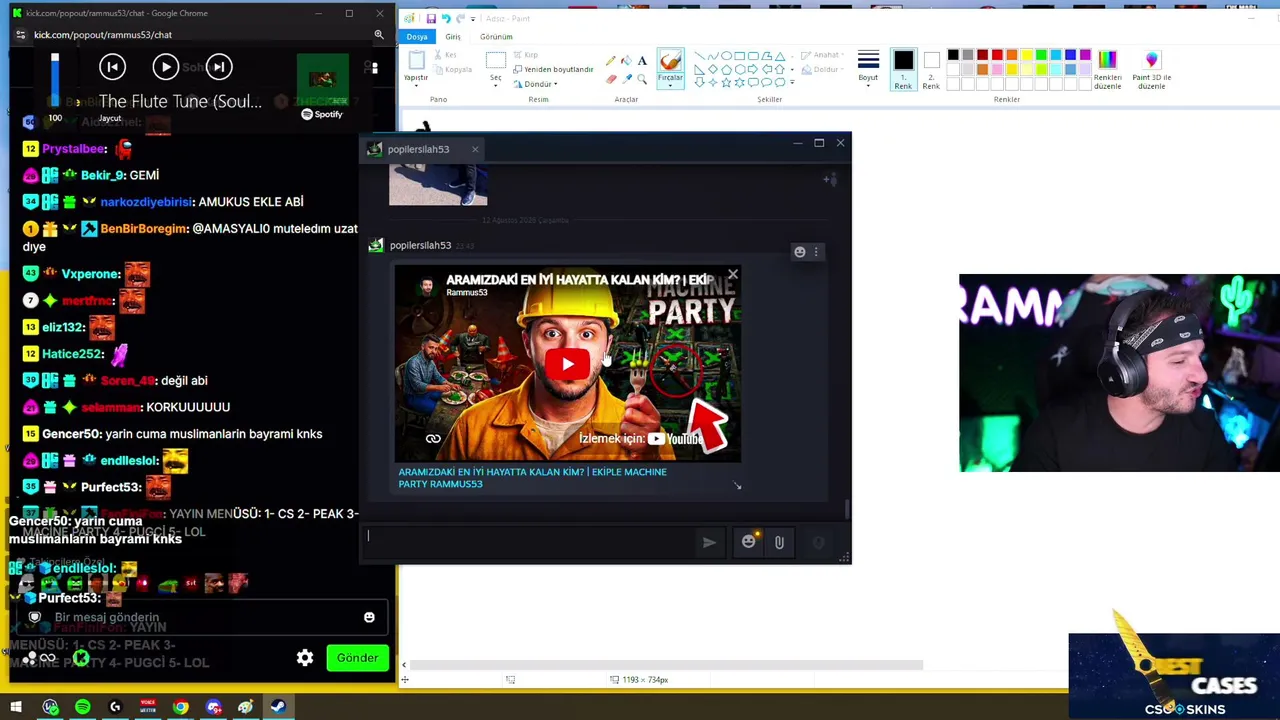Click the green Kick logo icon below chat

point(81,658)
